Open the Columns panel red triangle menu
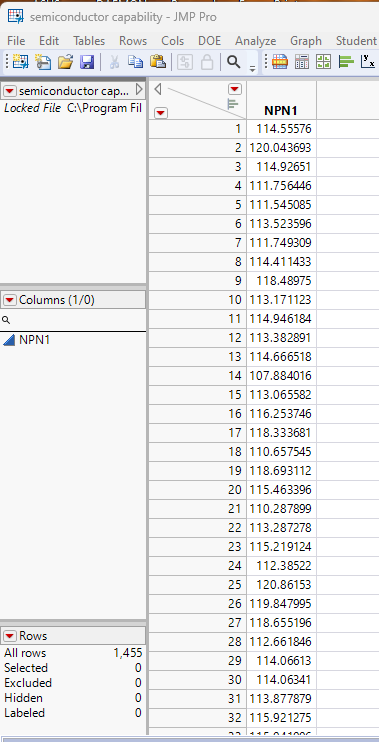The width and height of the screenshot is (379, 742). tap(10, 300)
